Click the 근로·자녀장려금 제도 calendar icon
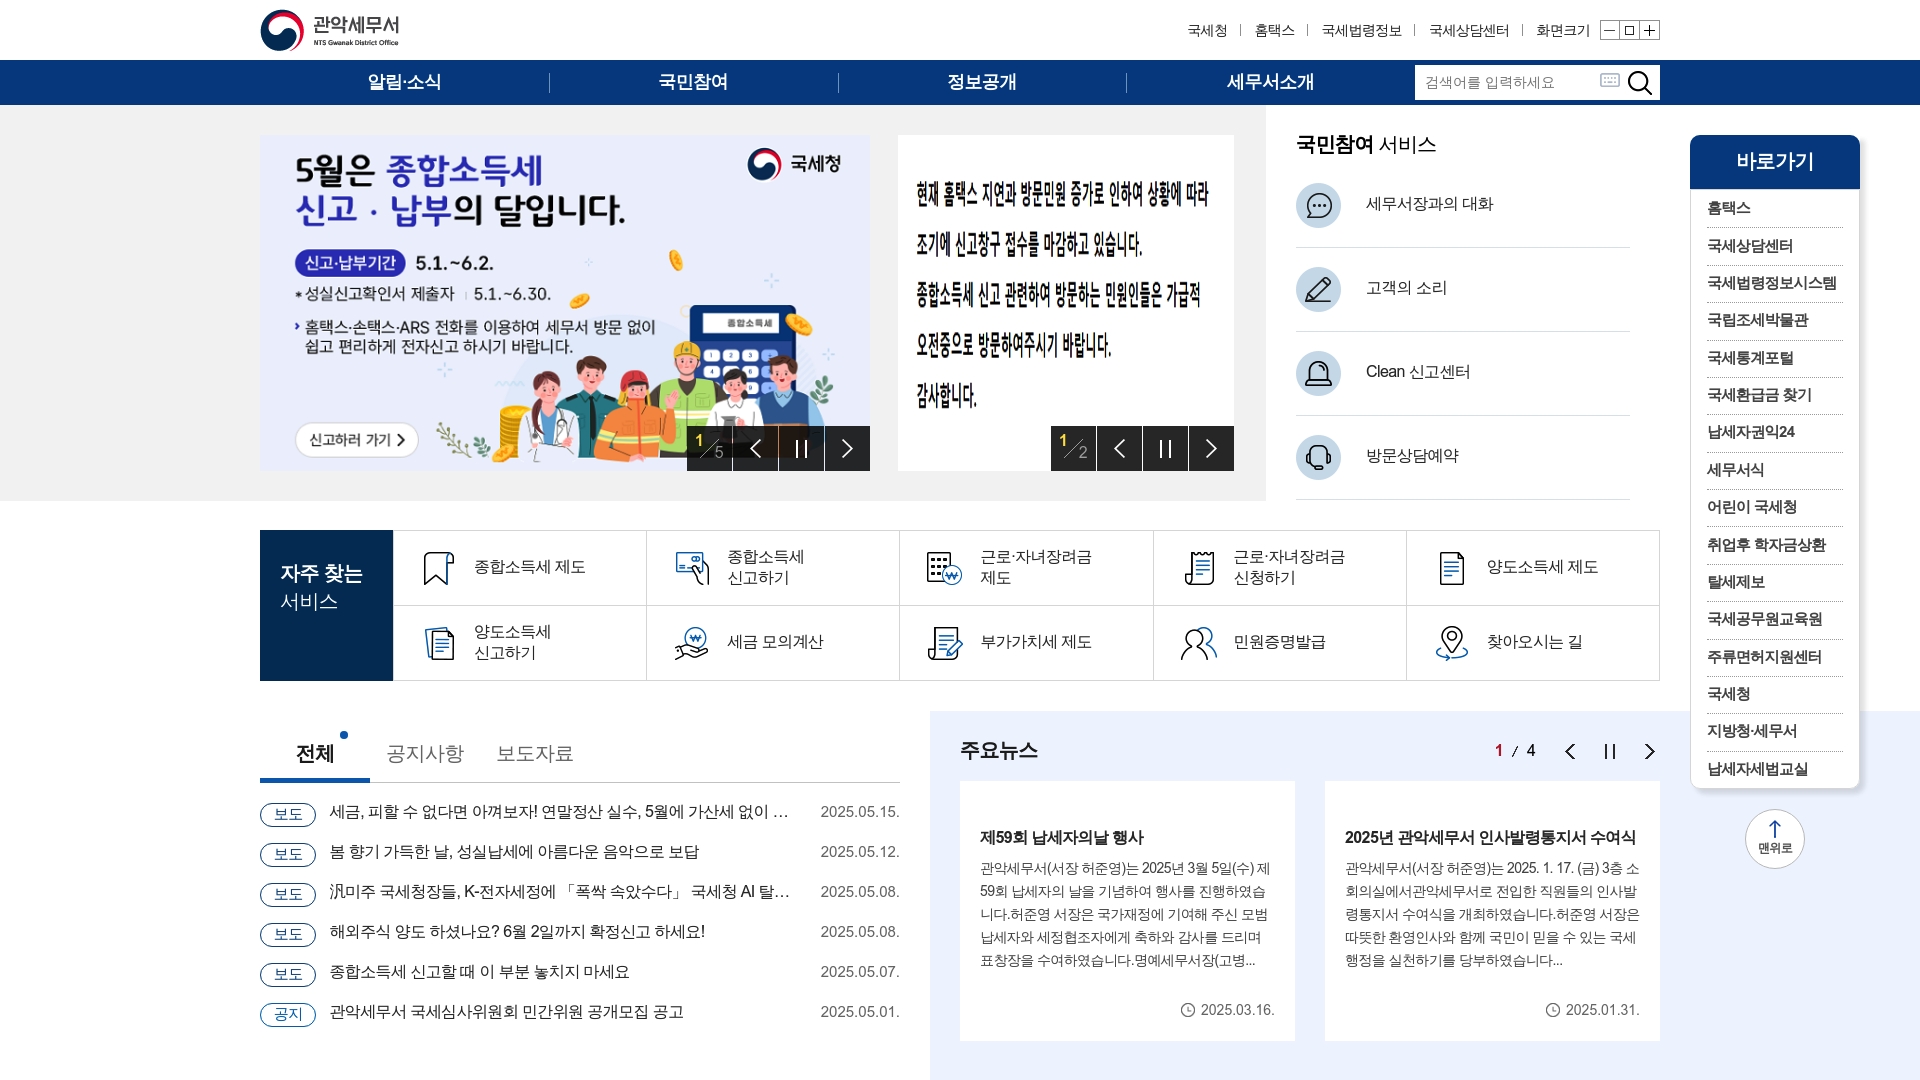Screen dimensions: 1920x1080 pos(944,568)
